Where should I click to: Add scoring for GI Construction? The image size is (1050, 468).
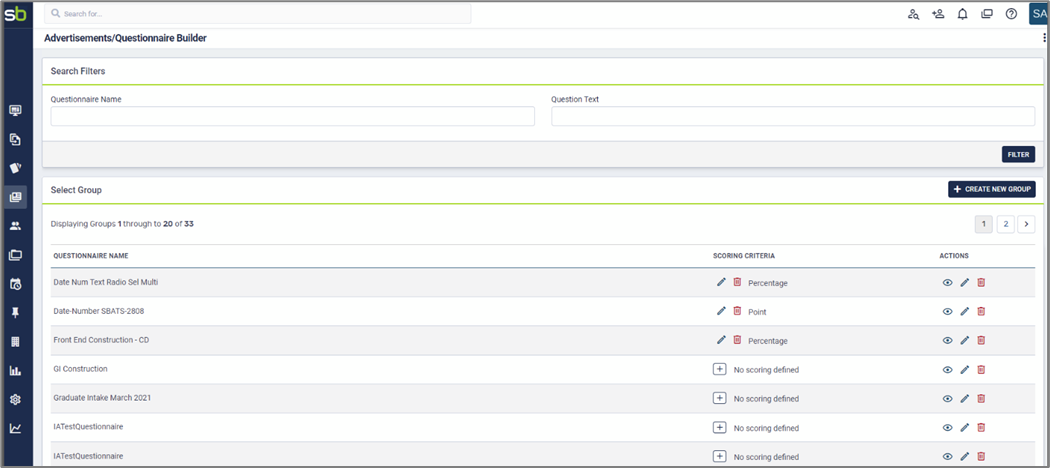pos(719,369)
